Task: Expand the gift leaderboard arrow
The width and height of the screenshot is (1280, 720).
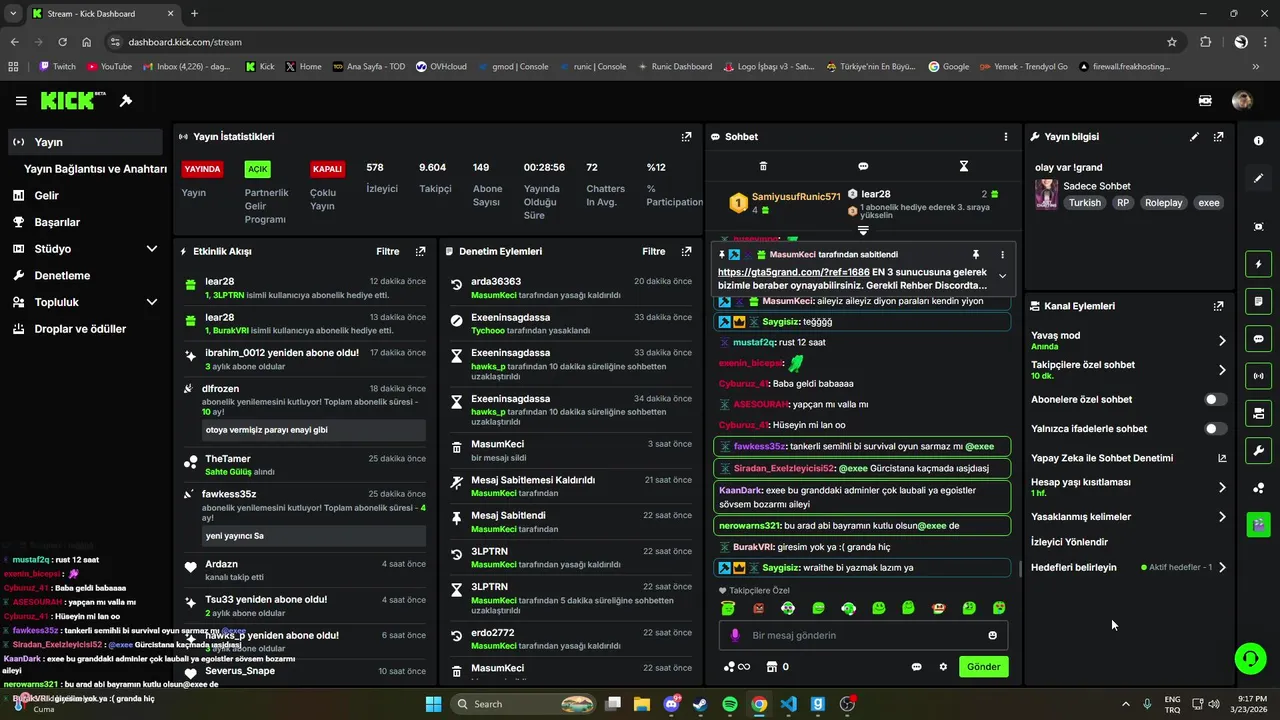Action: coord(863,230)
